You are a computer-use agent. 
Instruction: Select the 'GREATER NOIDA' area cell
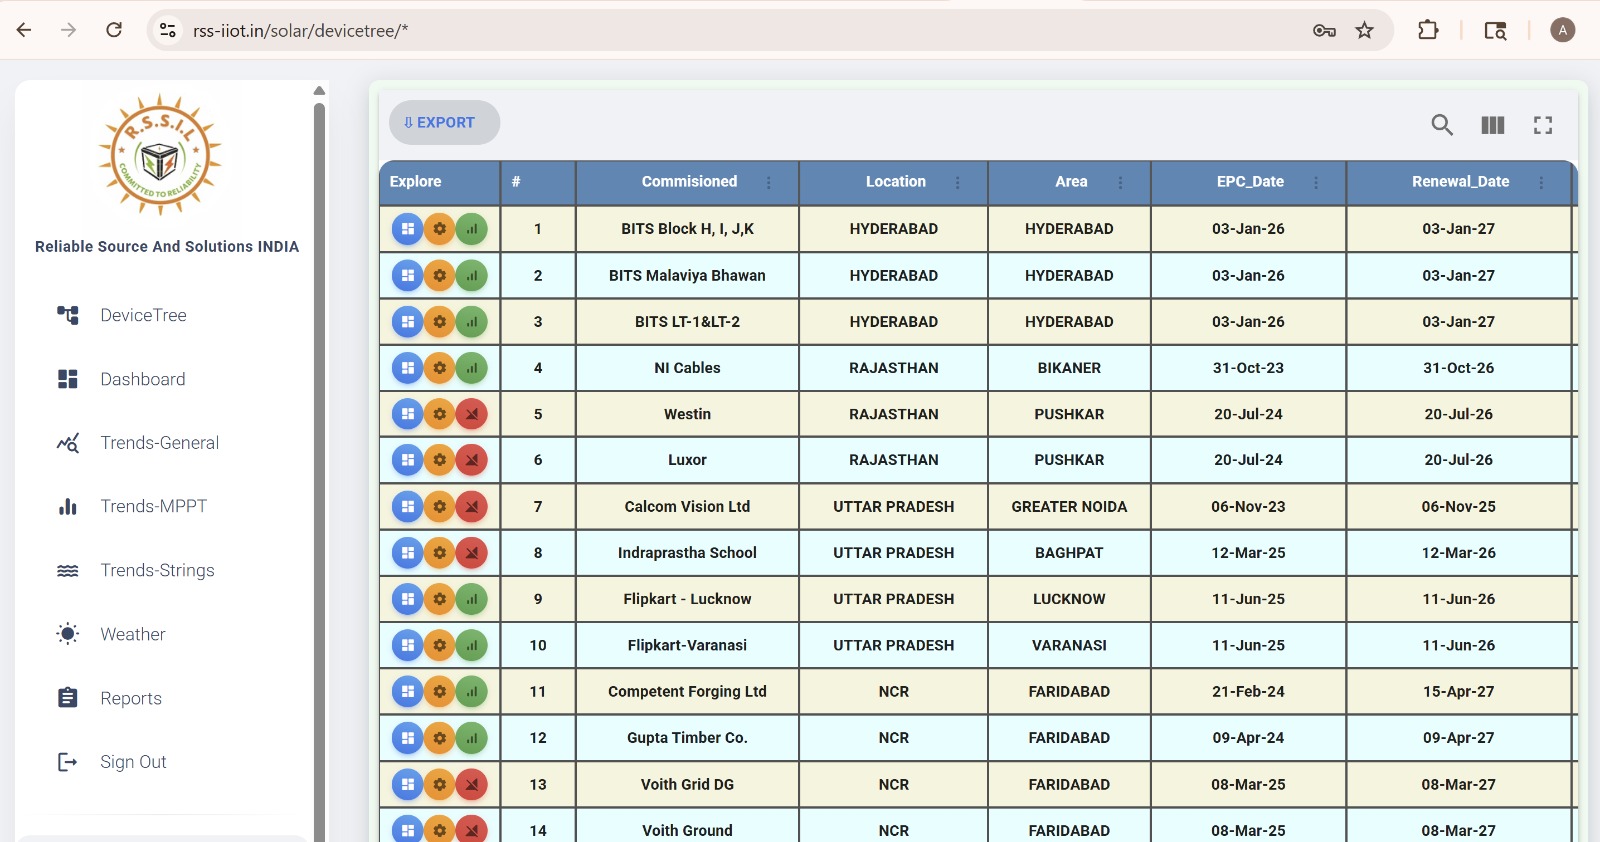click(x=1069, y=507)
